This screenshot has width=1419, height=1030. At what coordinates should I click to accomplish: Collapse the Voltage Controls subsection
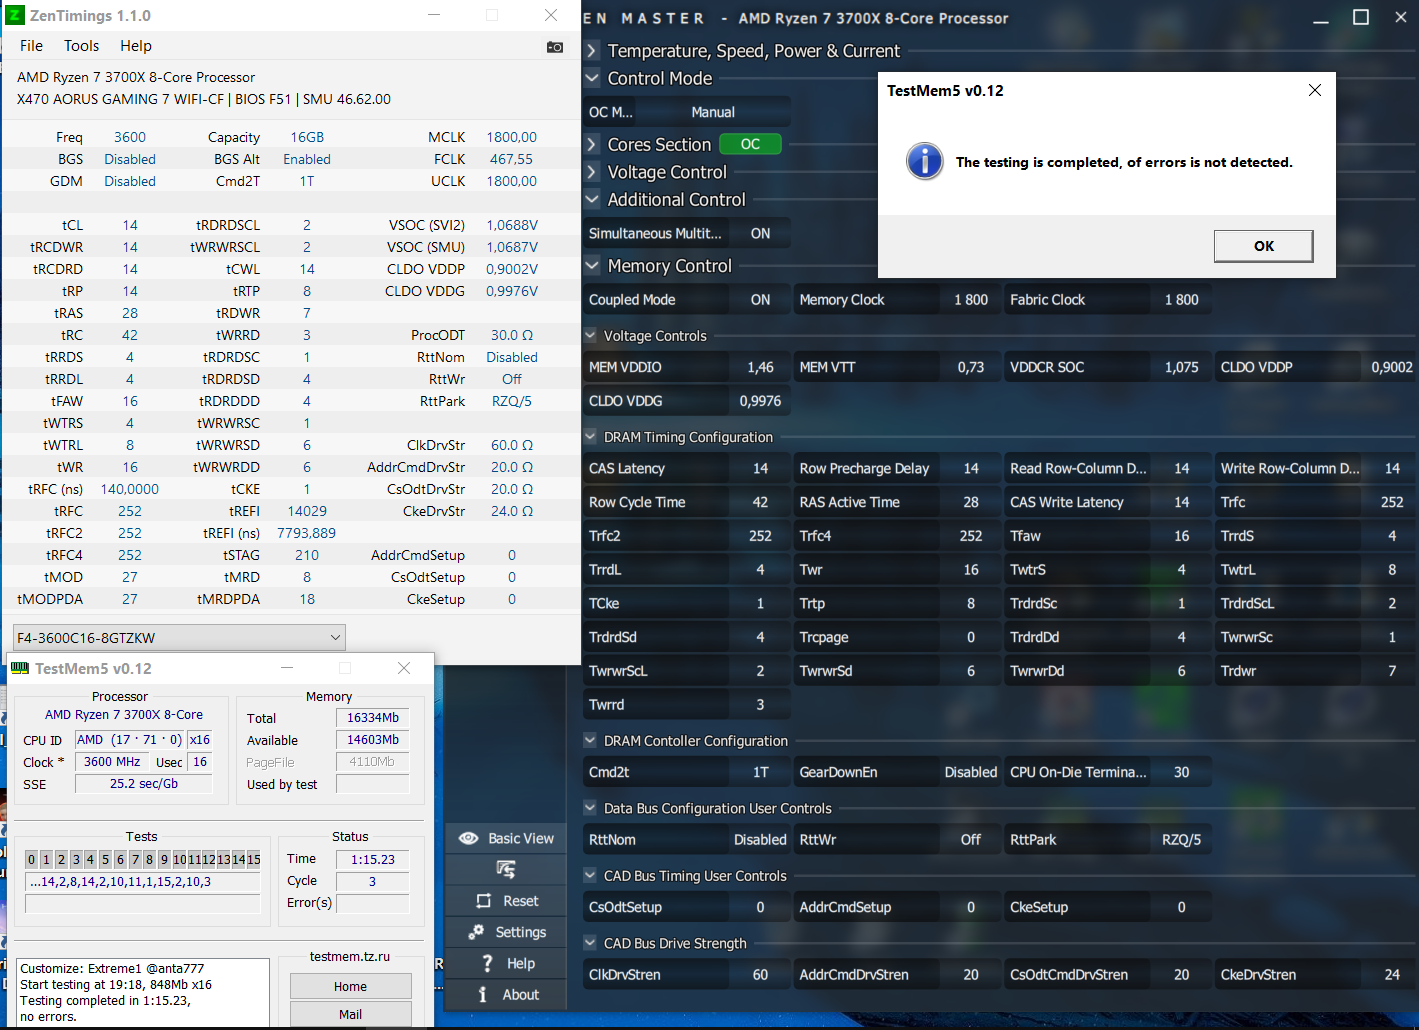pos(590,336)
